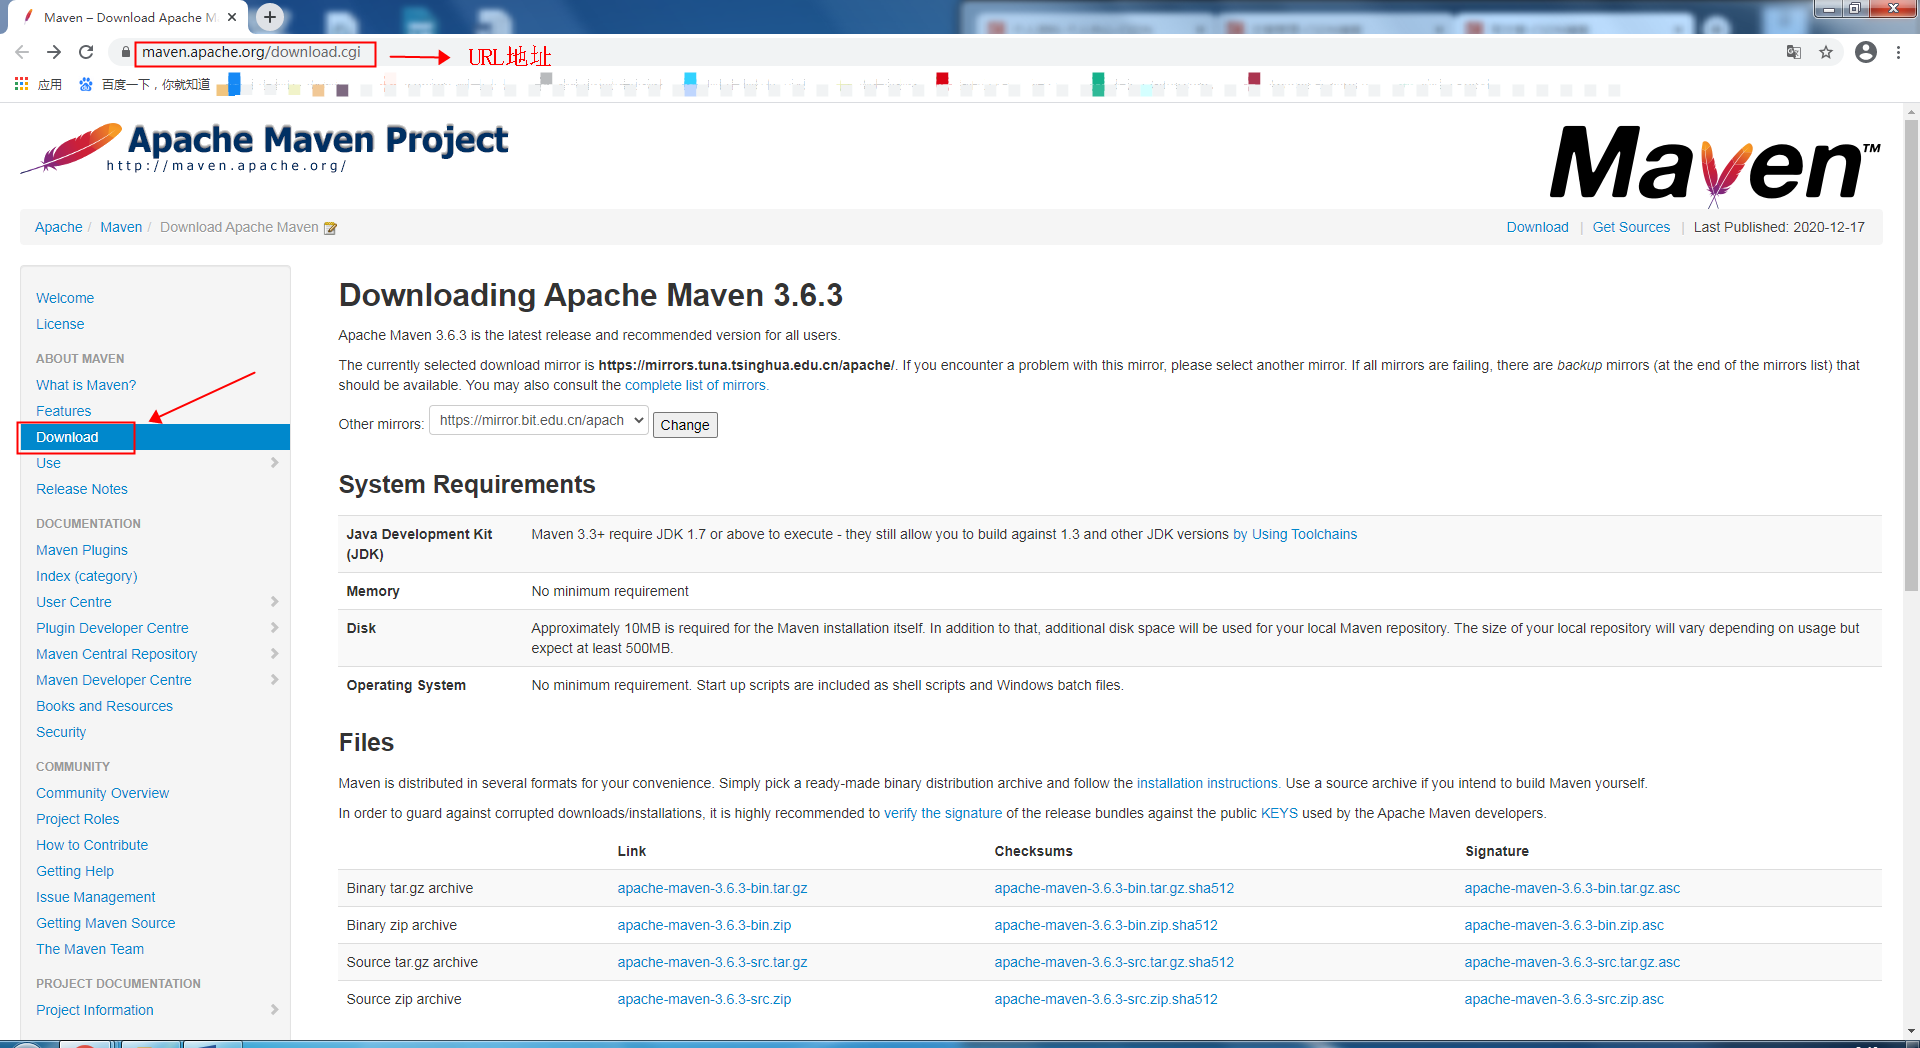Open verify the signature link
This screenshot has height=1048, width=1920.
tap(943, 813)
